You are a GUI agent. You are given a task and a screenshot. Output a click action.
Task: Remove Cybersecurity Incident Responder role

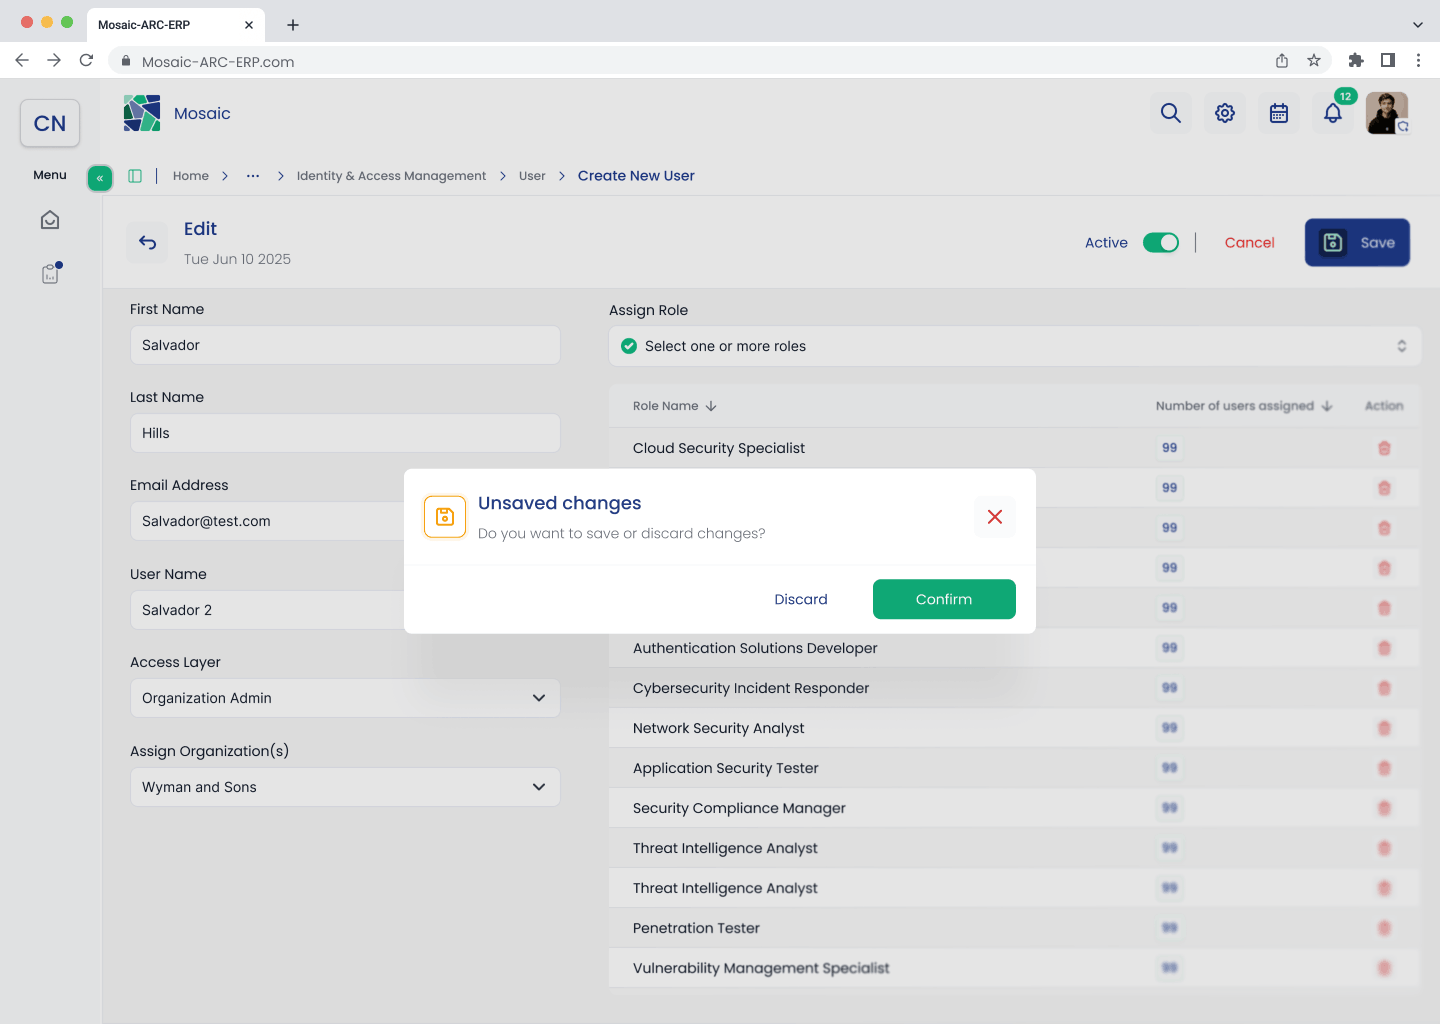pyautogui.click(x=1384, y=688)
